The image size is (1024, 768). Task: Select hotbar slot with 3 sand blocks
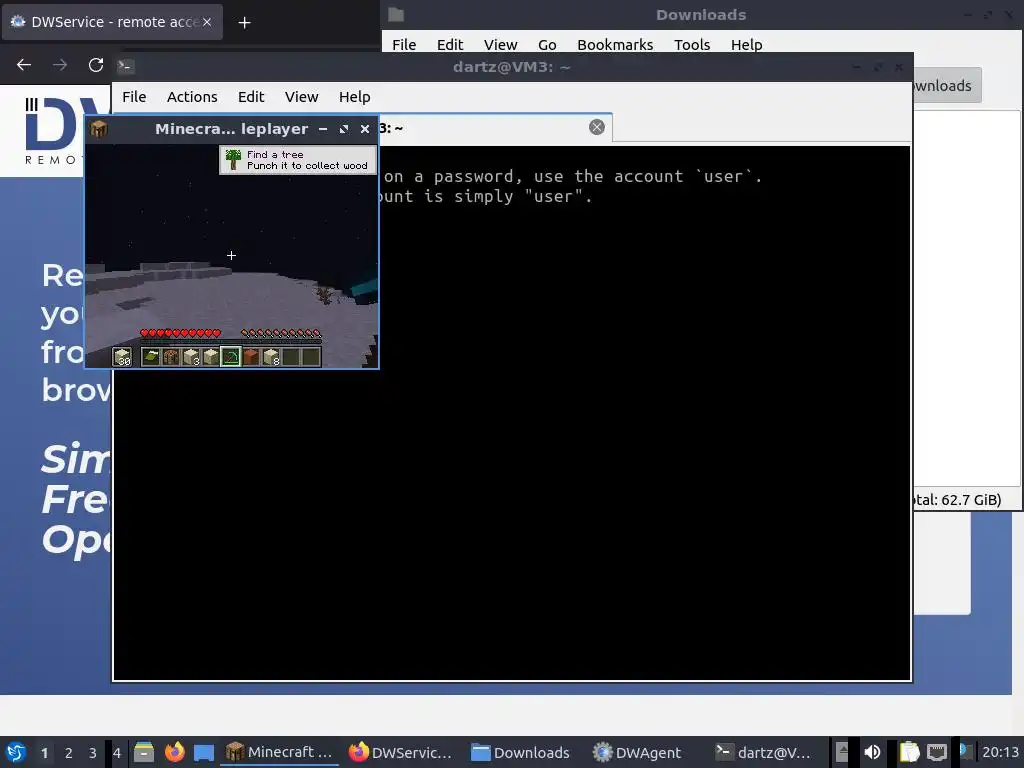pos(191,357)
